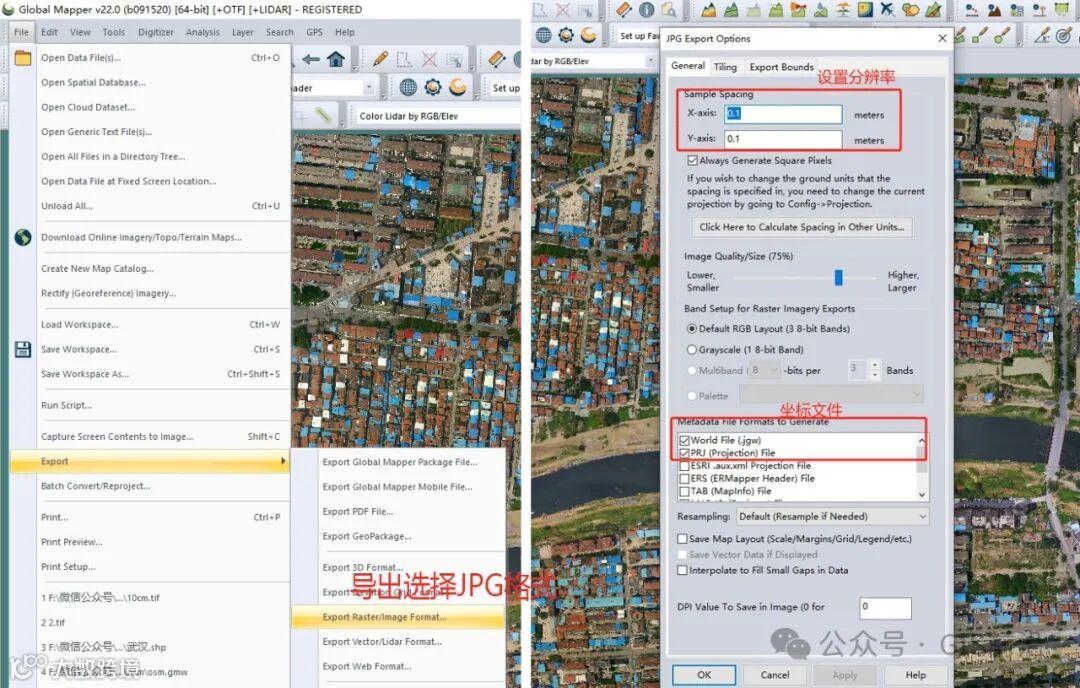The image size is (1080, 688).
Task: Open the File menu
Action: click(x=21, y=32)
